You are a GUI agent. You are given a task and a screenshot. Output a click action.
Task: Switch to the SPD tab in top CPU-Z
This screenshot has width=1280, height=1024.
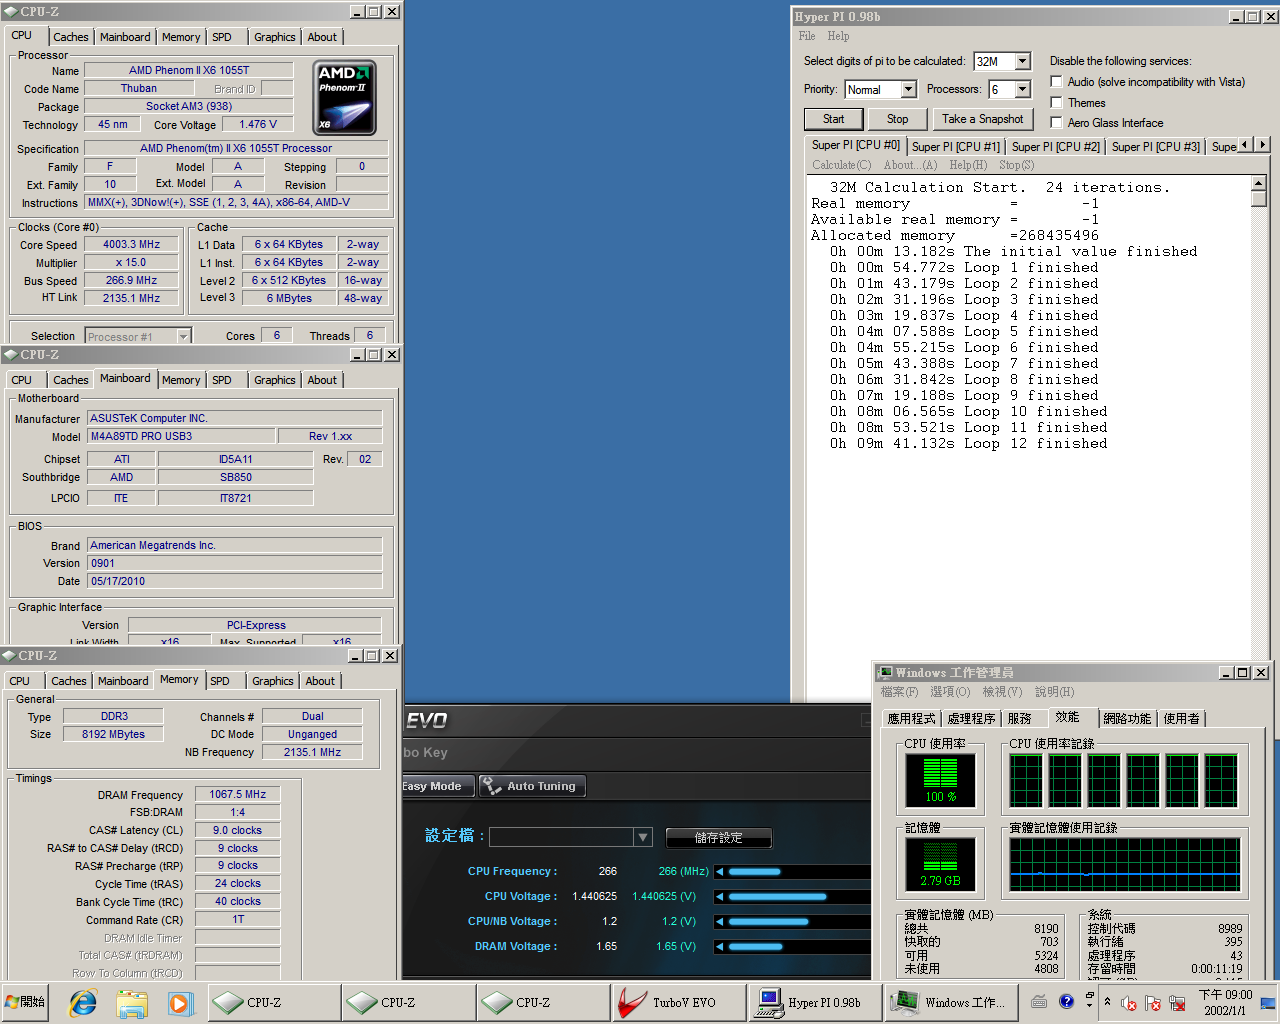222,37
